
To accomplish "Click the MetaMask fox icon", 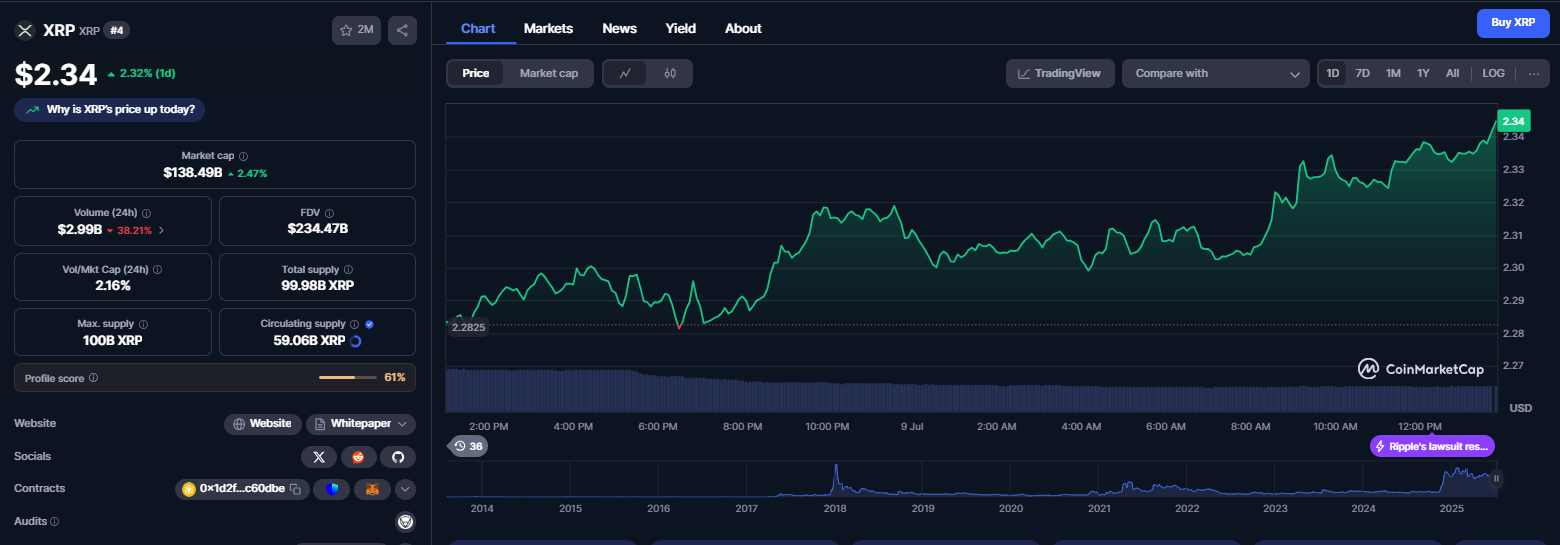I will coord(372,489).
